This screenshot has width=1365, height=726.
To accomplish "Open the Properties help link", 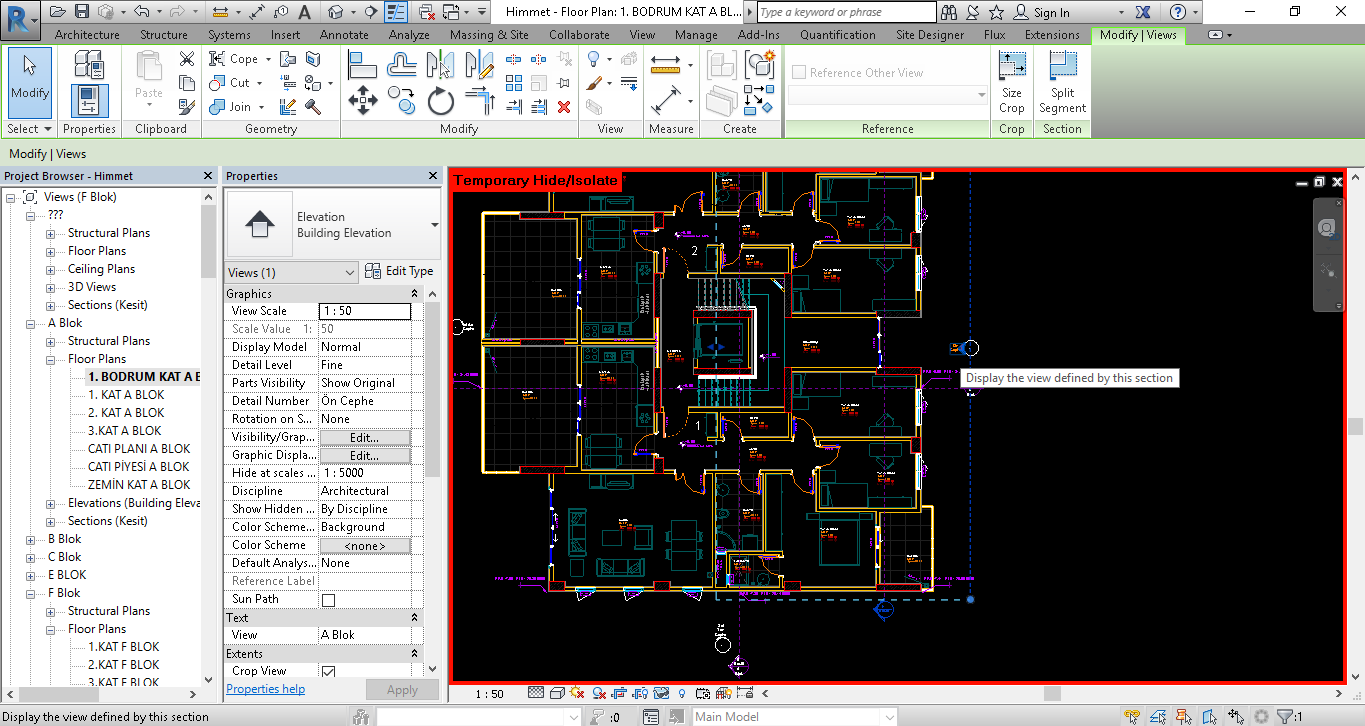I will [x=265, y=689].
